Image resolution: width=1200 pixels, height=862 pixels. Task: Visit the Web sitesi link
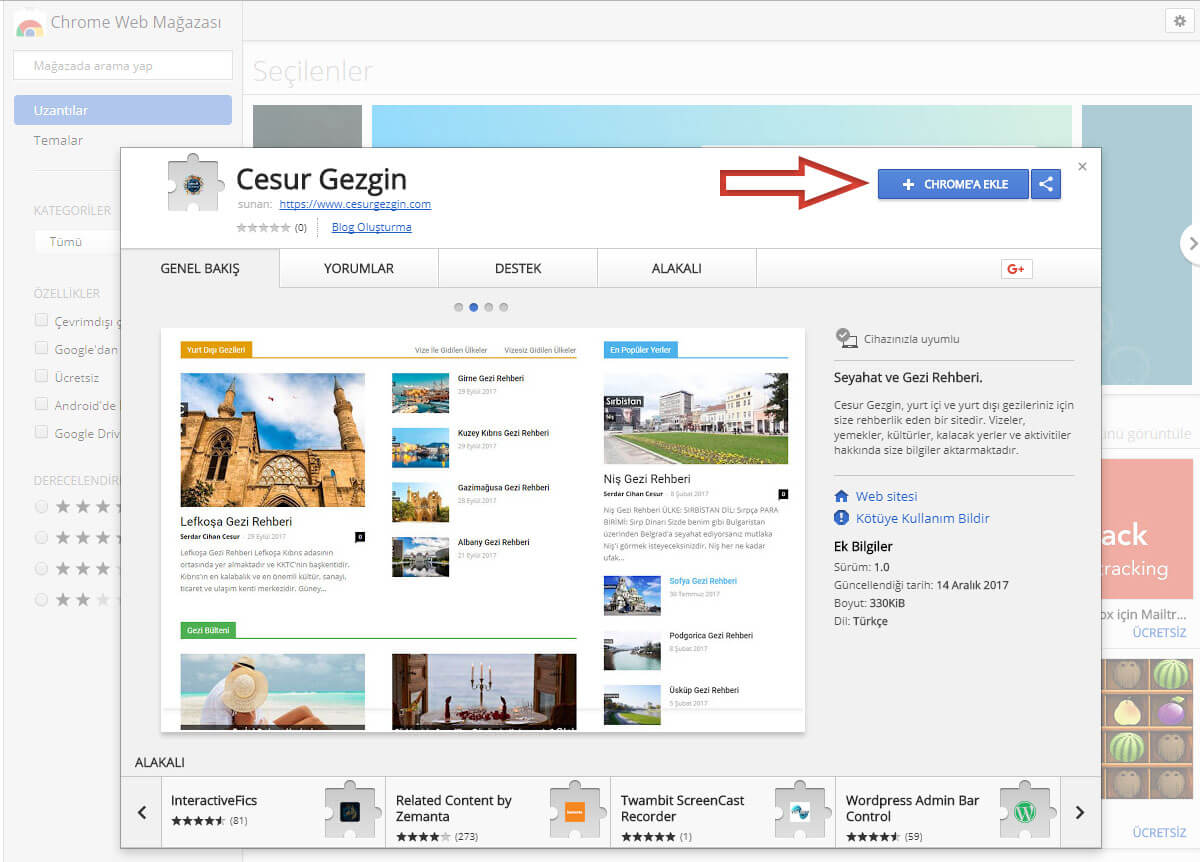[x=886, y=496]
